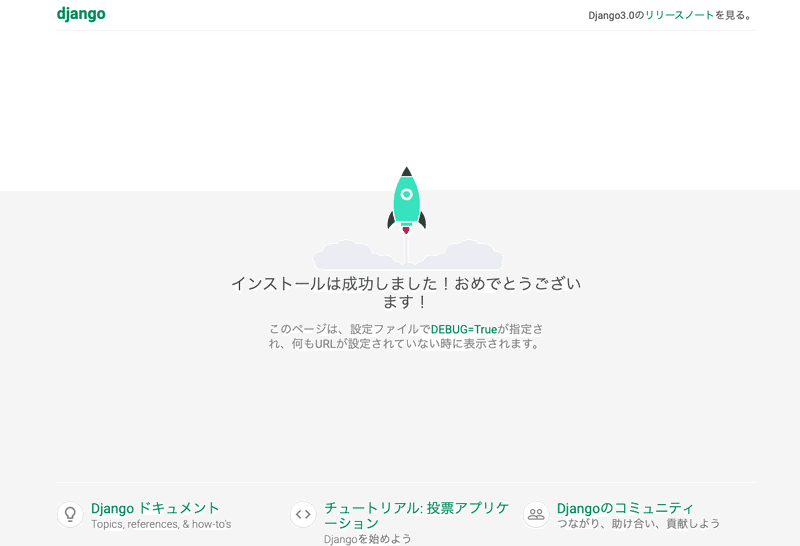Open the チュートリアル: 投票アプリケーション link

[x=416, y=515]
